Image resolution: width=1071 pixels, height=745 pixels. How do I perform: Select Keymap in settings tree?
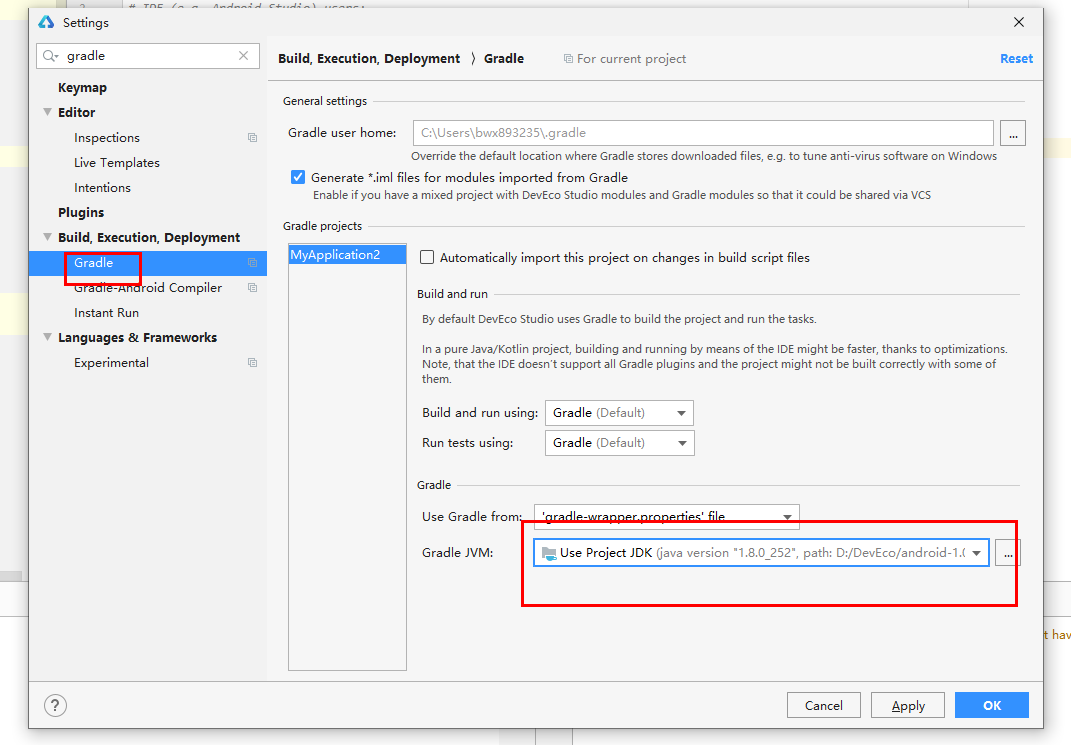point(83,87)
